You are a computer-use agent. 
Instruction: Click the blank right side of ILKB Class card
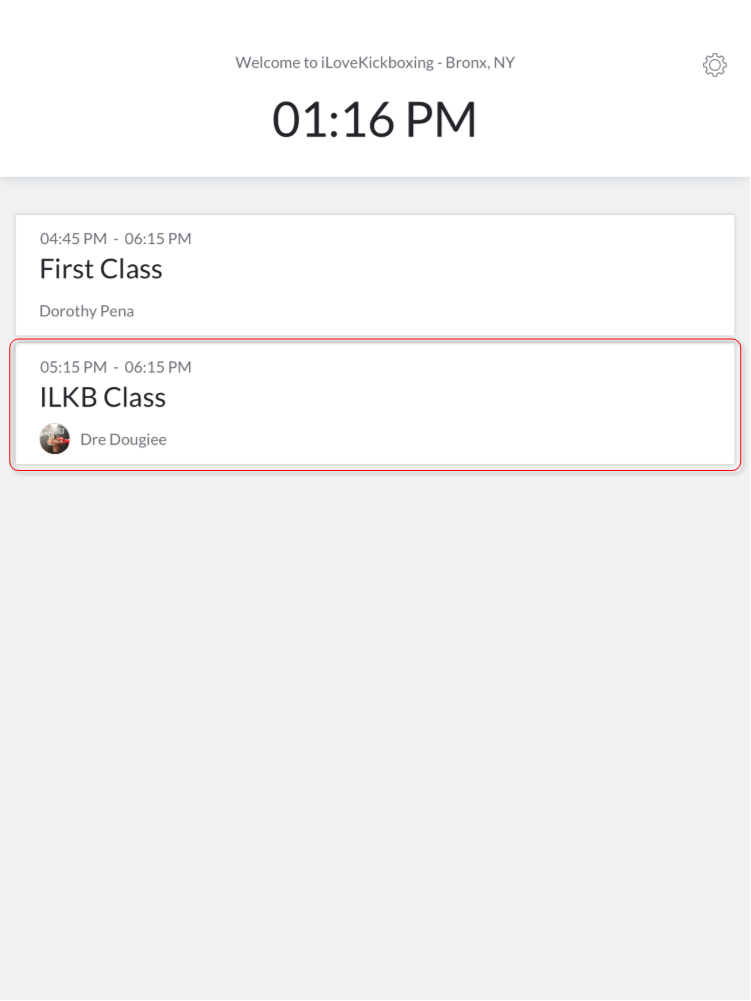point(511,404)
